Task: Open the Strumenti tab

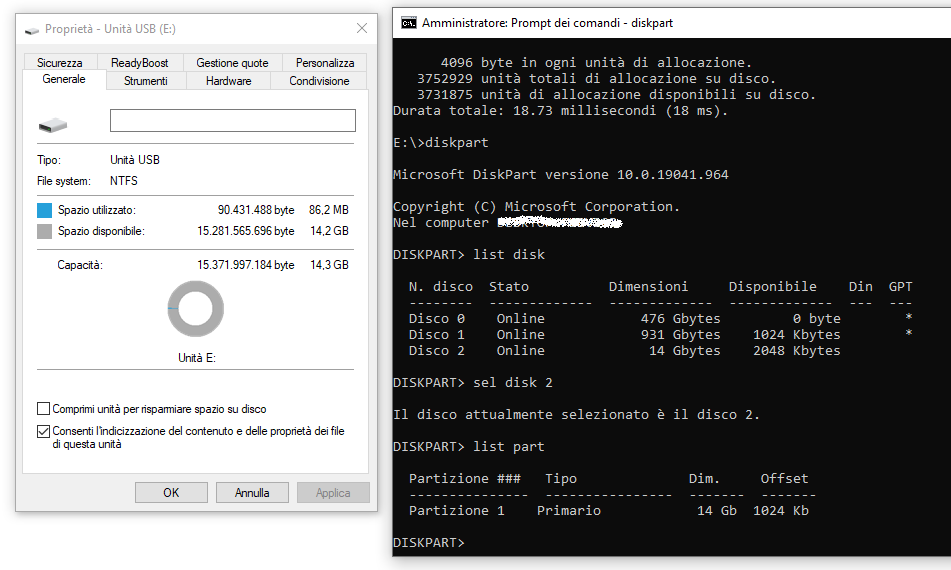Action: (x=146, y=81)
